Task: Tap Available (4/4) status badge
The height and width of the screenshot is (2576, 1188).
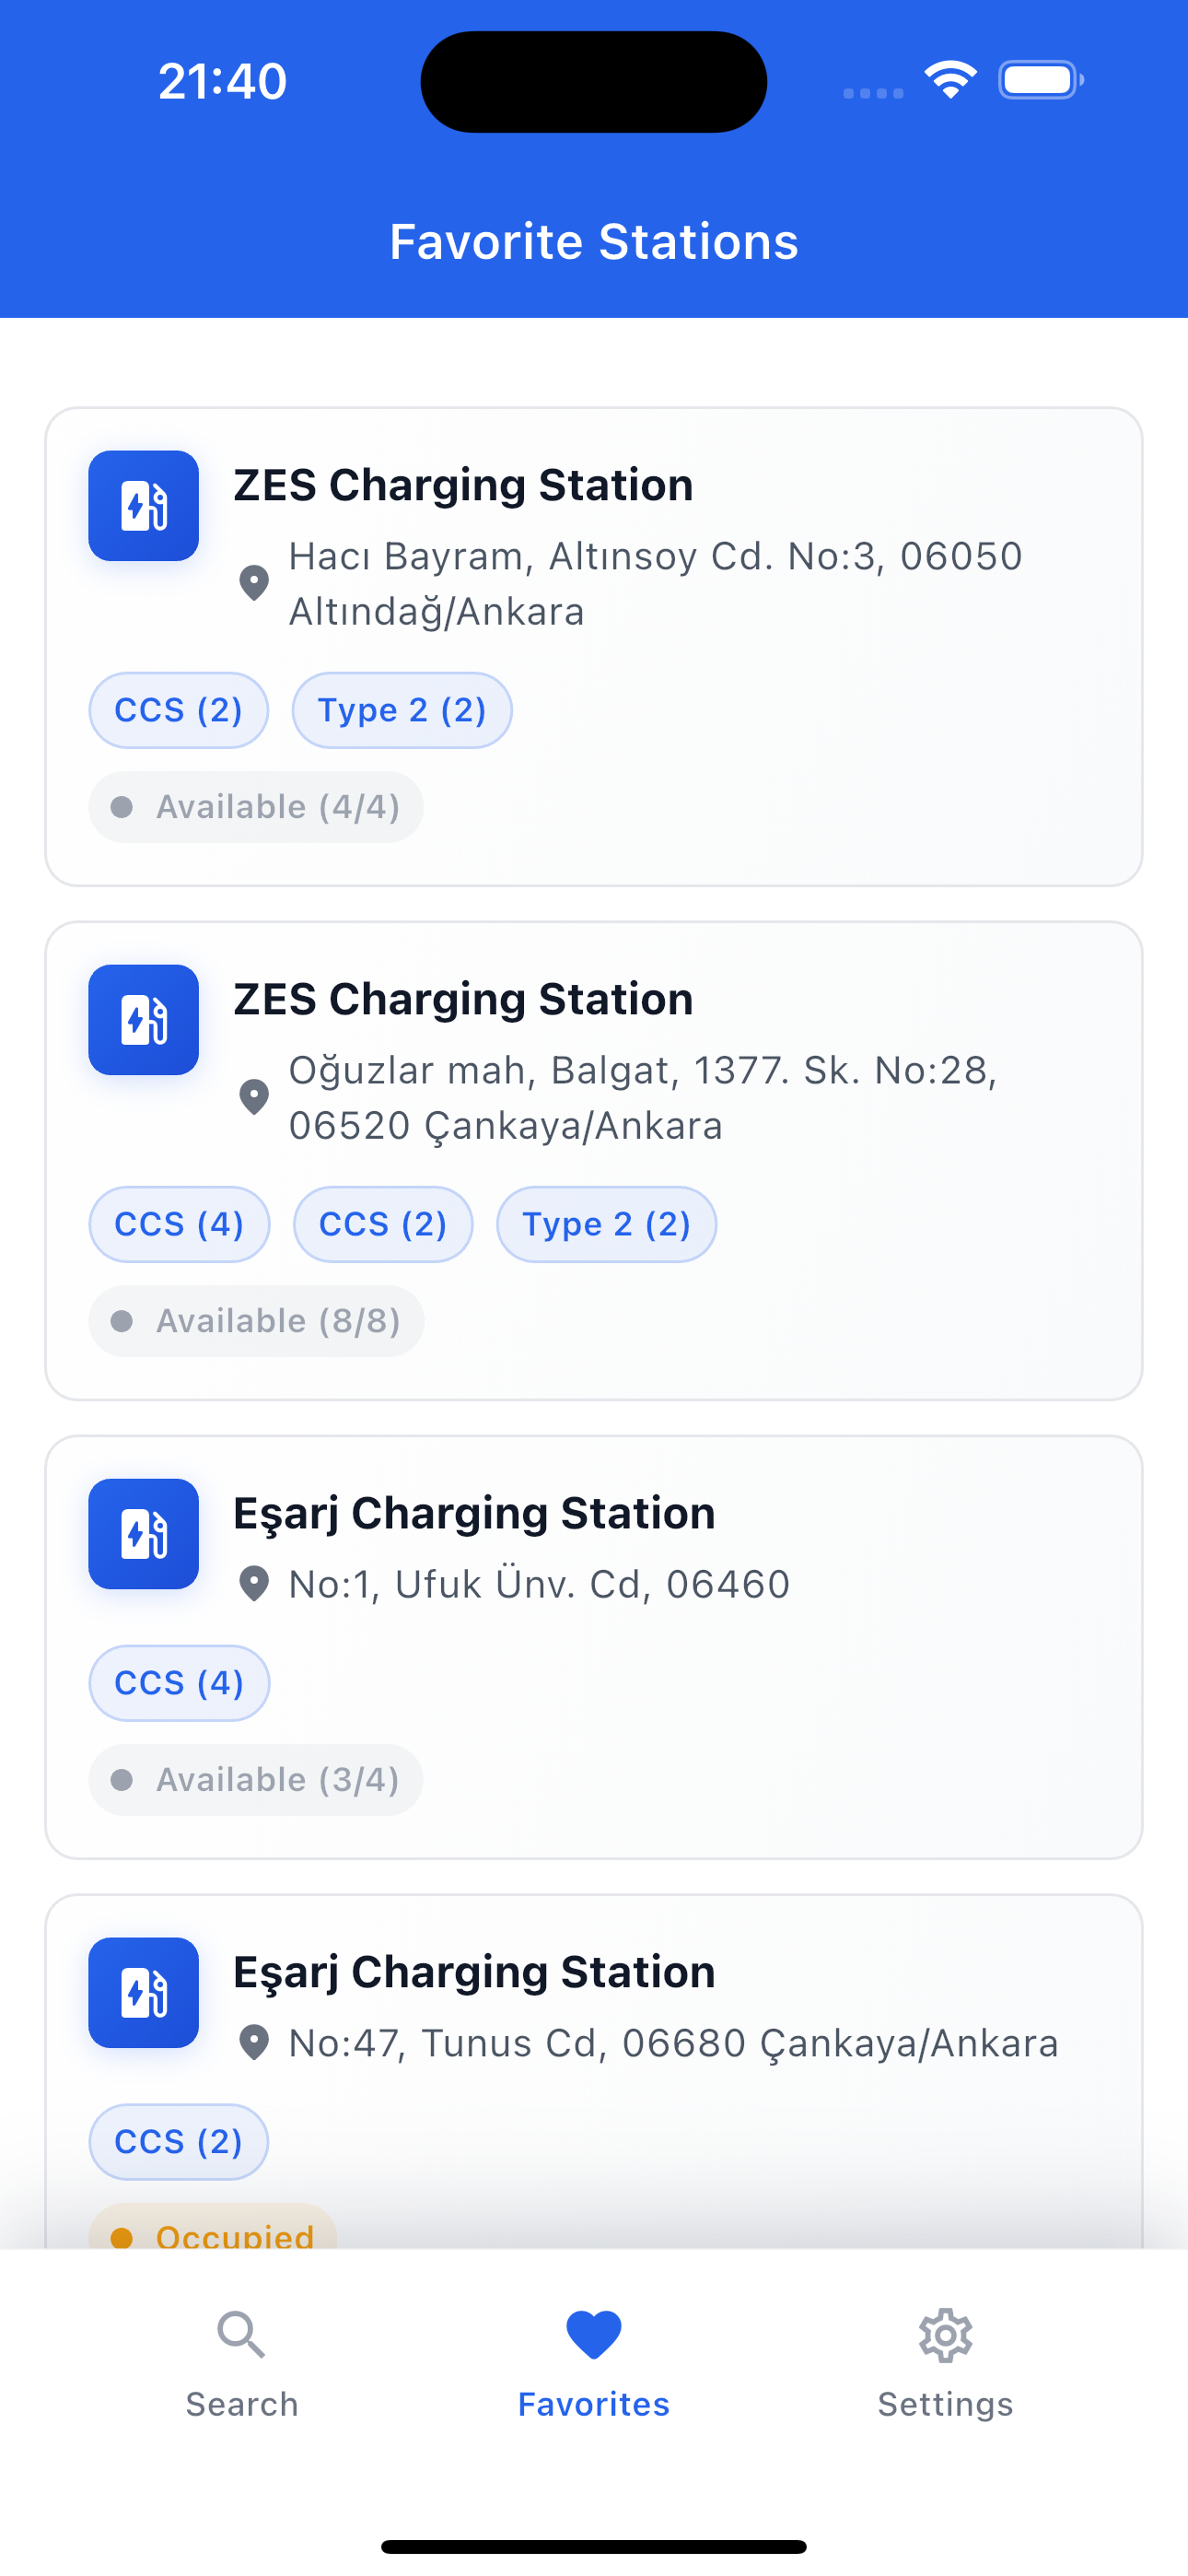Action: pos(256,807)
